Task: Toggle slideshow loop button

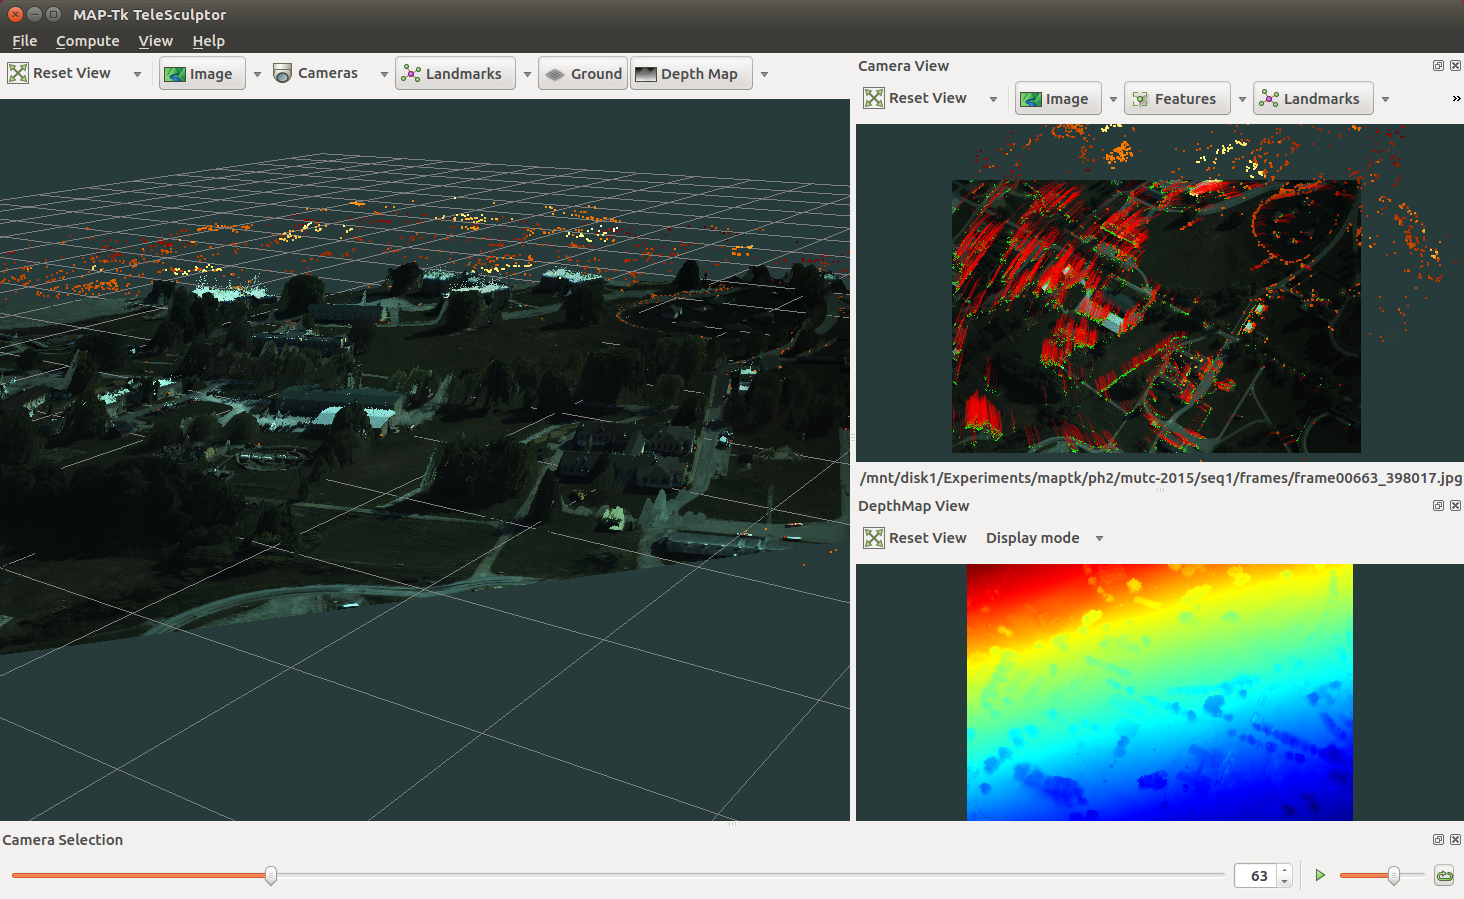Action: pos(1444,876)
